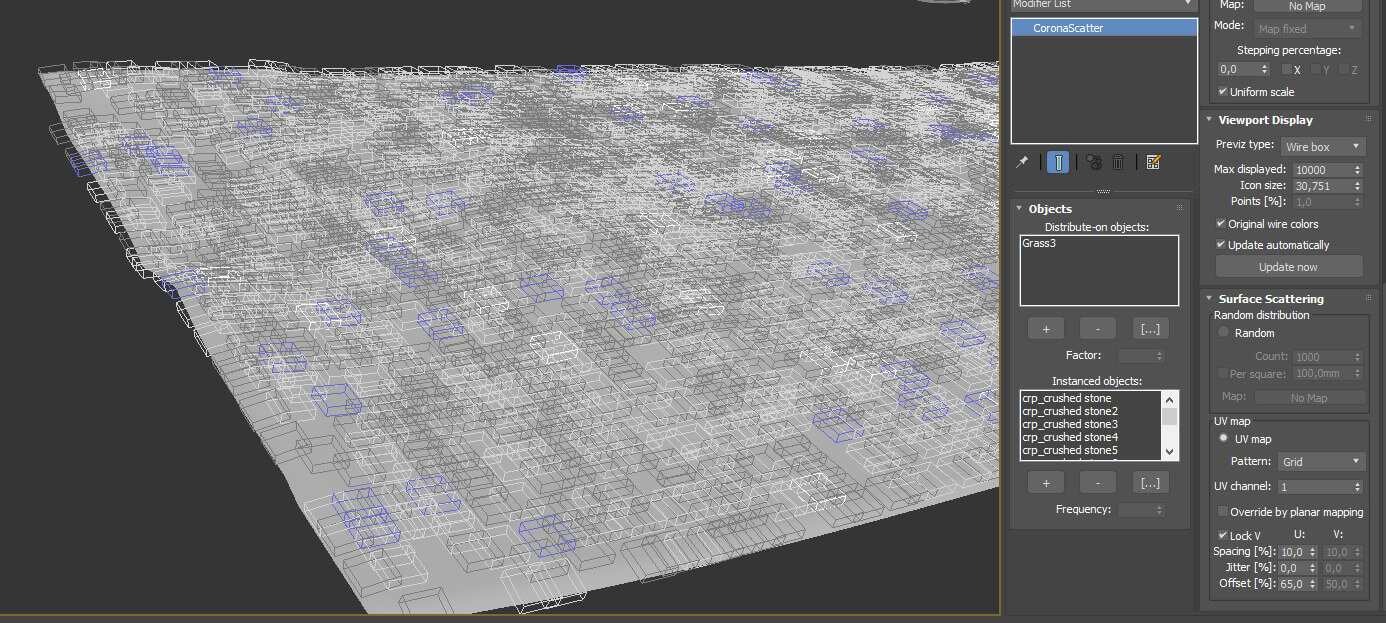Open the Pattern dropdown showing Grid
This screenshot has height=623, width=1386.
coord(1321,461)
